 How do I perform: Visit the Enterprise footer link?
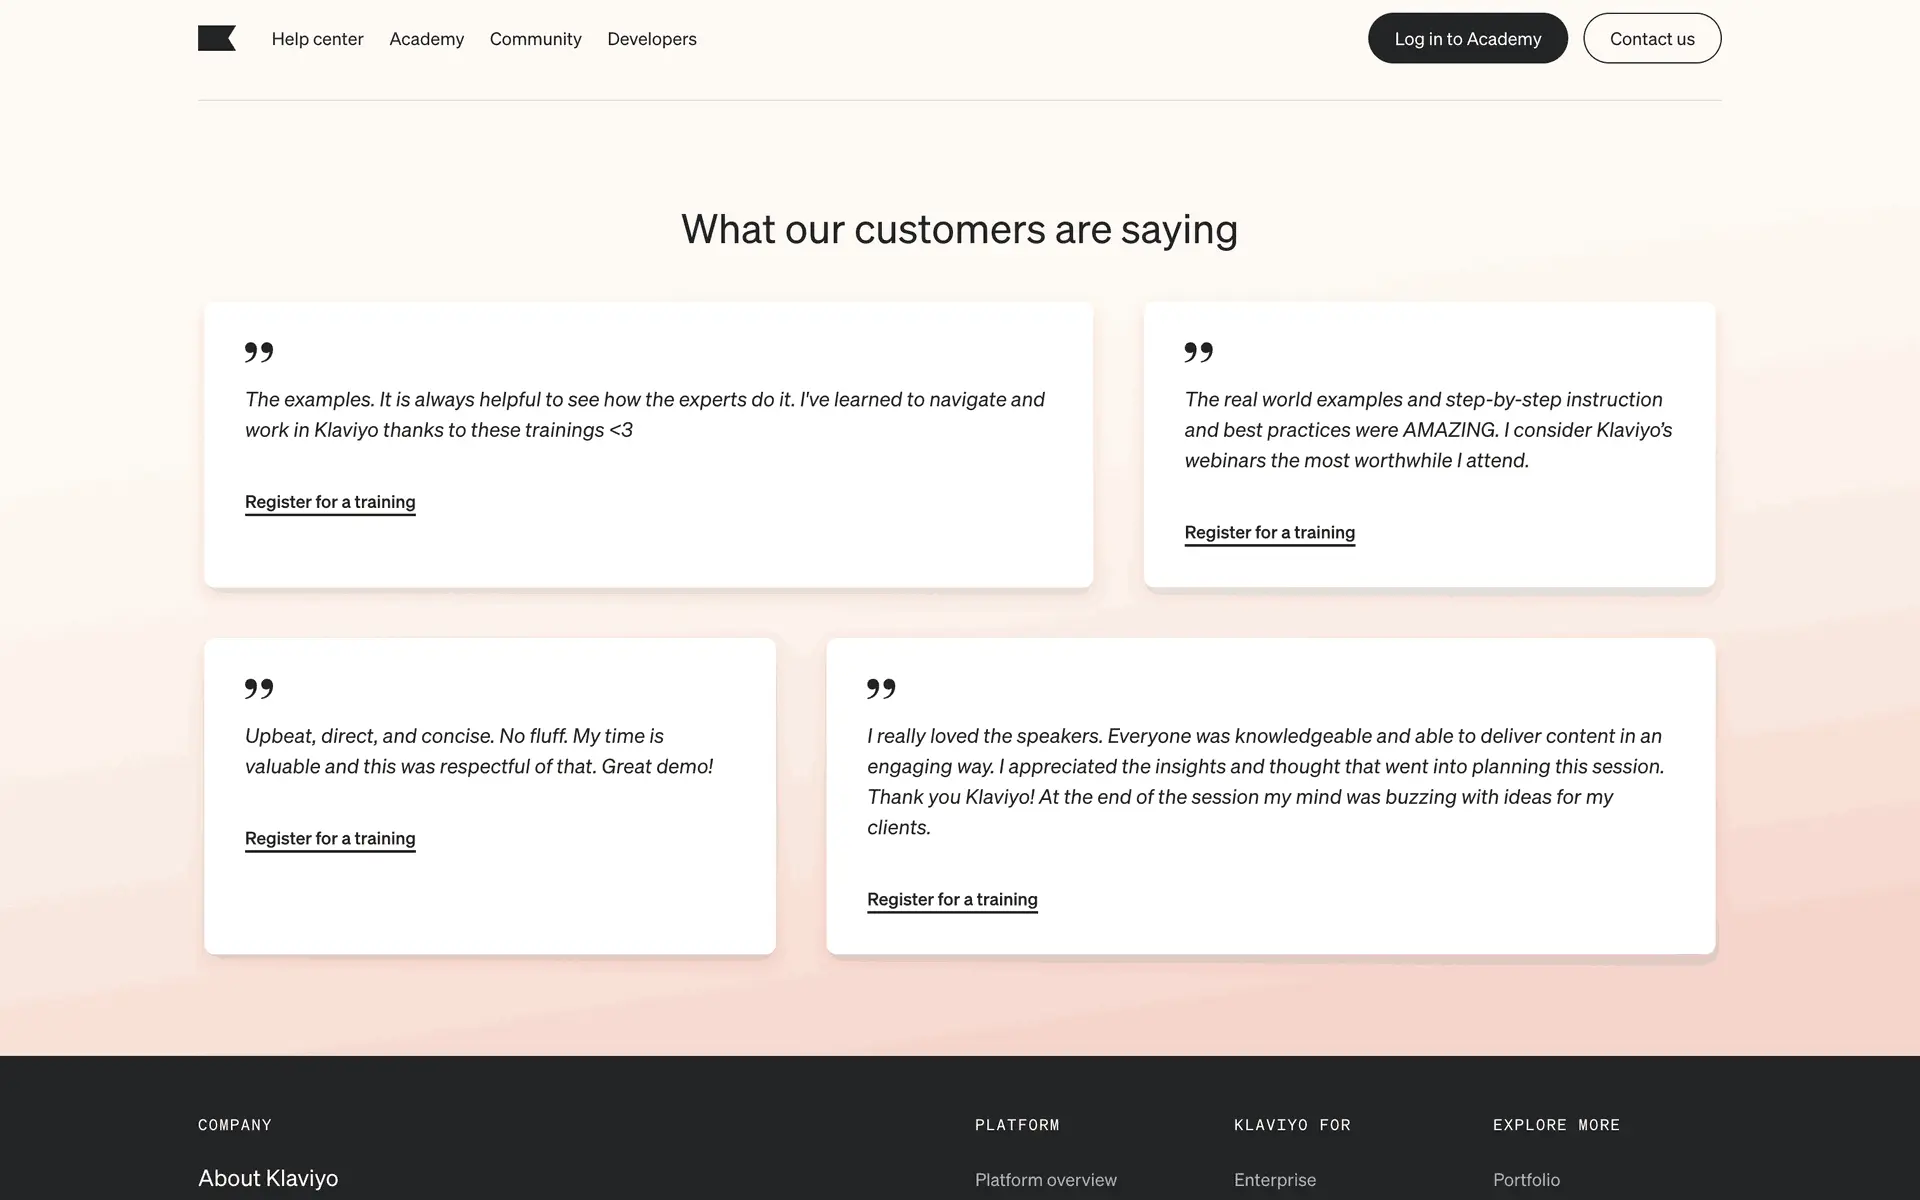click(x=1274, y=1180)
